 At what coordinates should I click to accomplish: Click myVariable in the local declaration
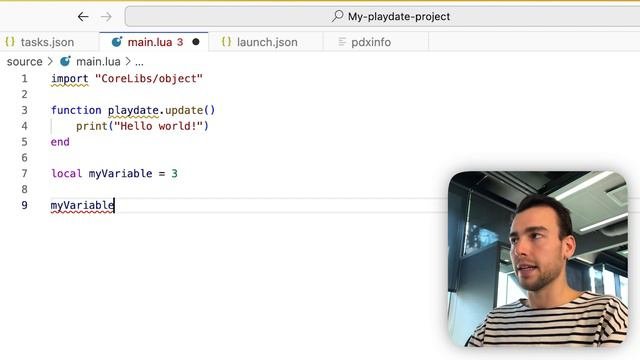click(120, 174)
